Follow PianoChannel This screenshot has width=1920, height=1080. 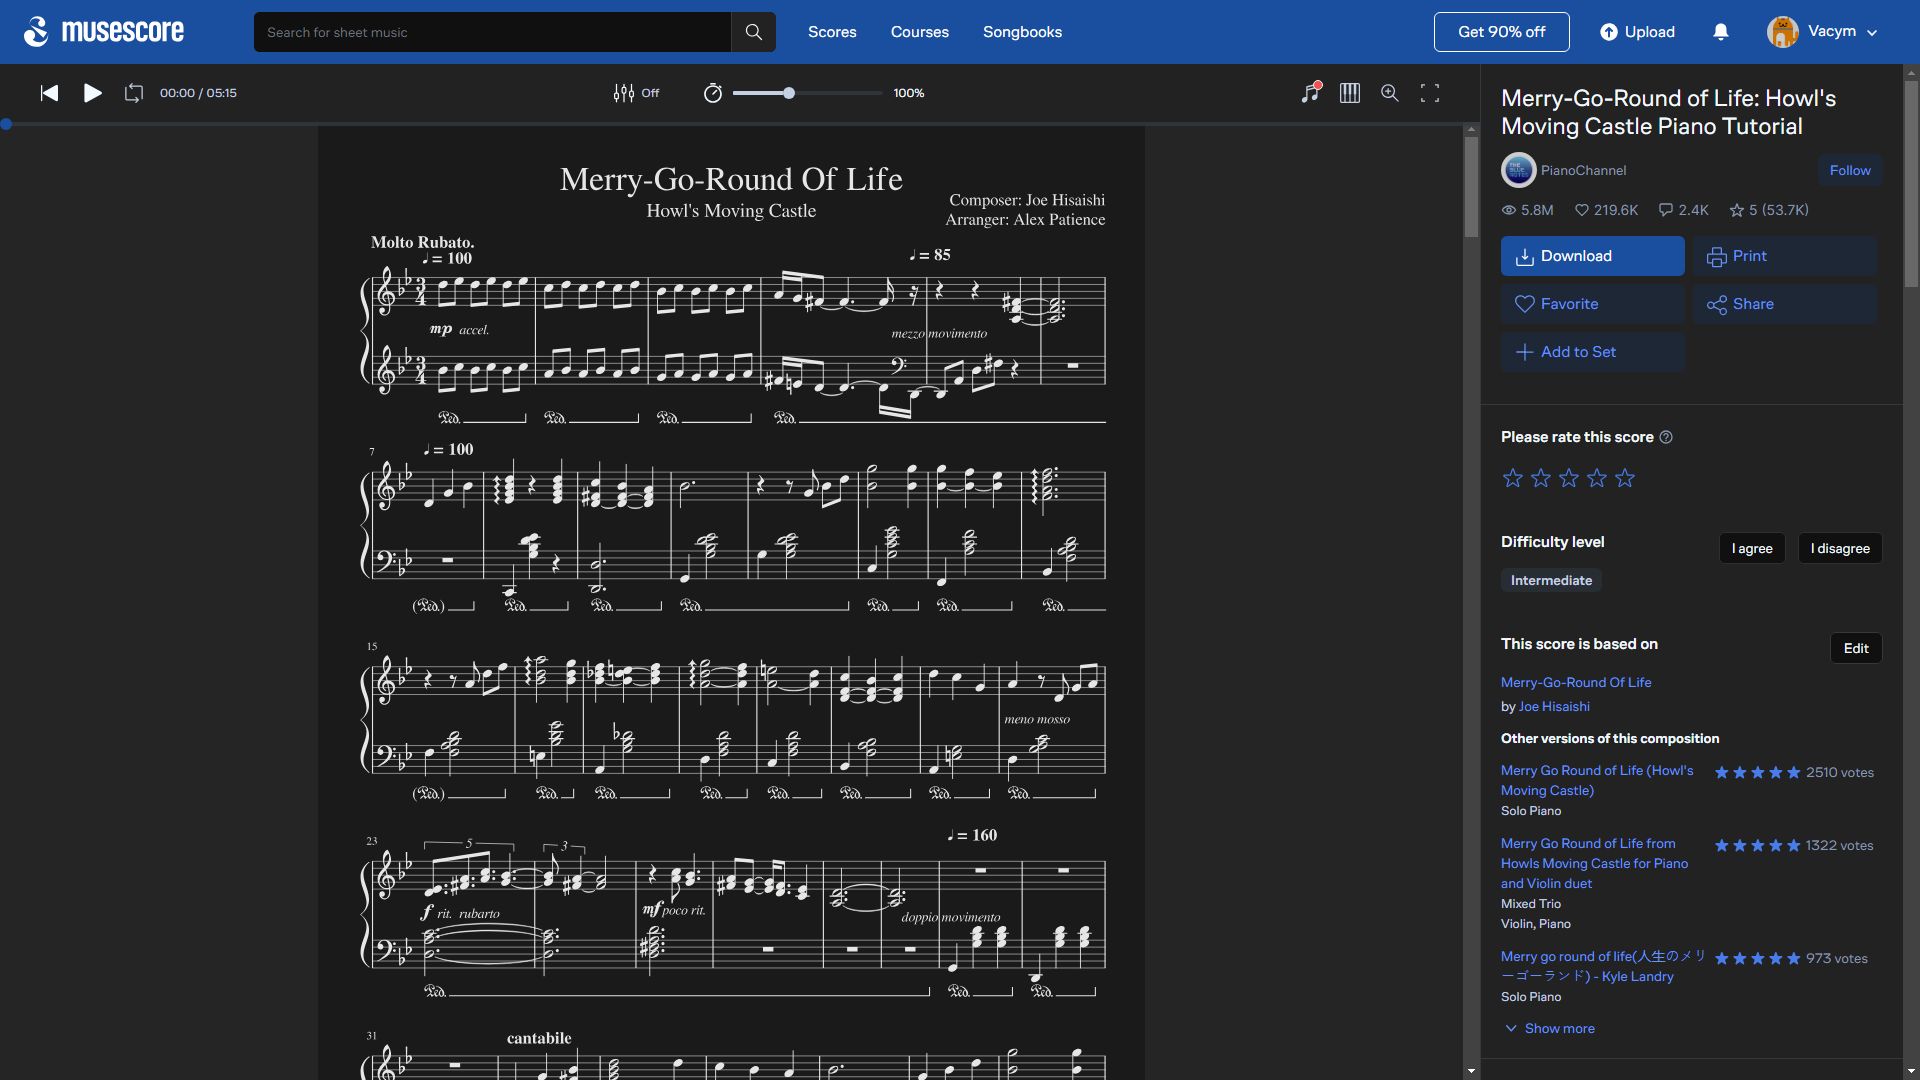pyautogui.click(x=1850, y=170)
